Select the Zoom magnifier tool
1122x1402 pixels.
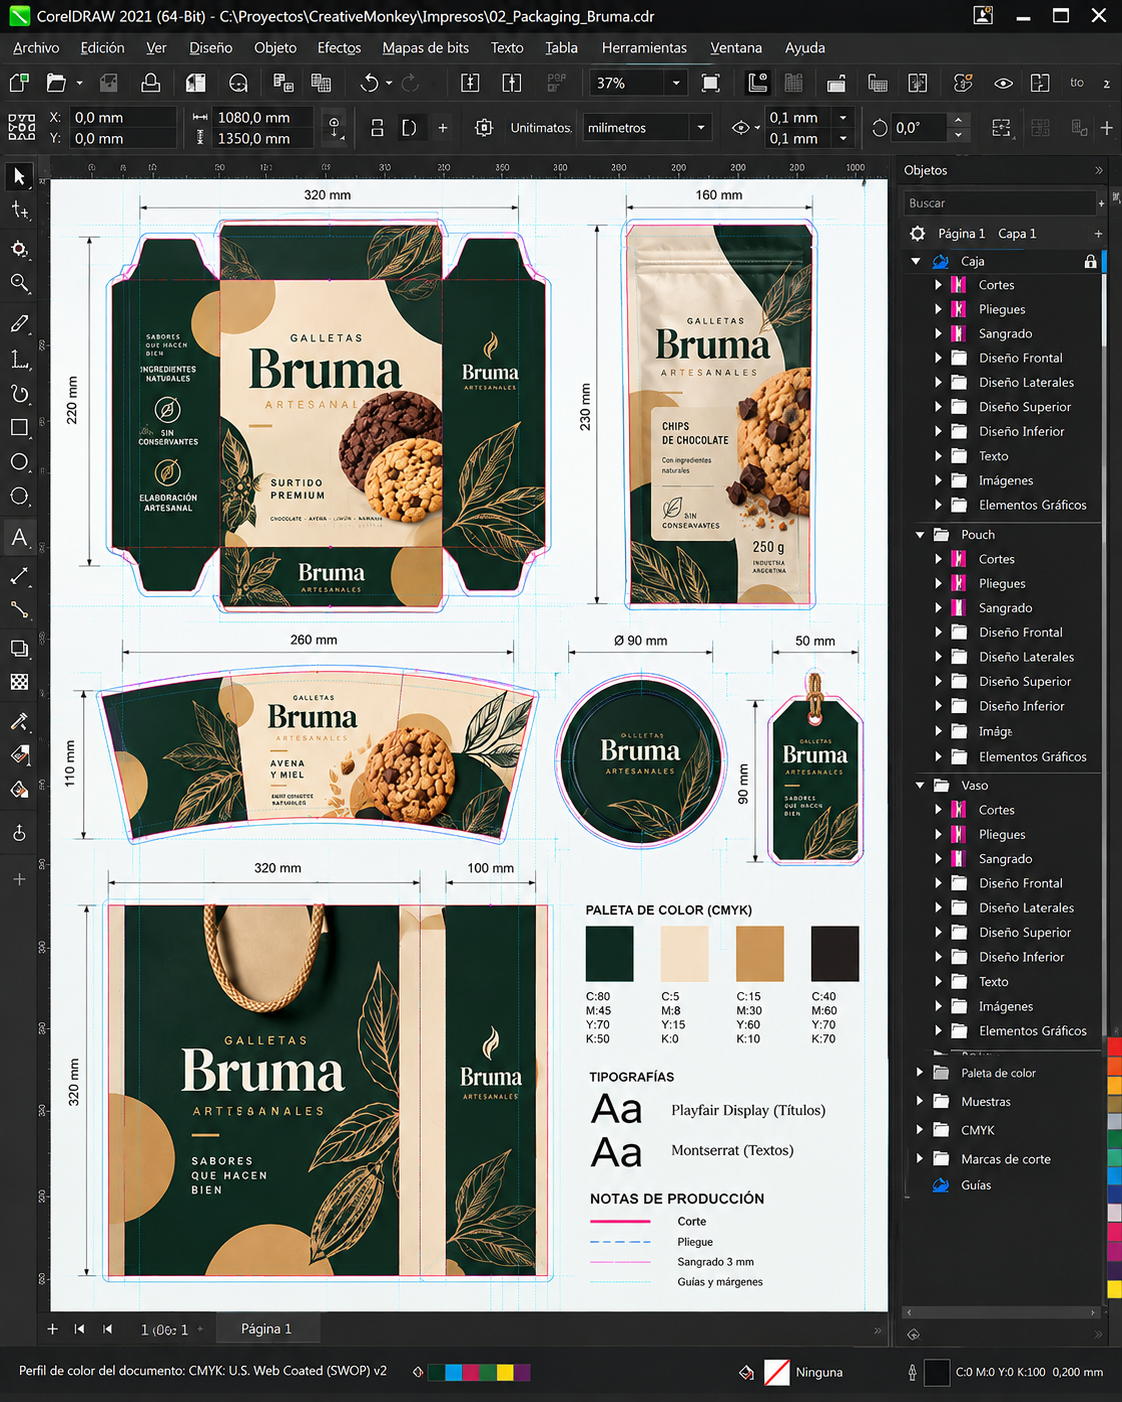(x=19, y=283)
